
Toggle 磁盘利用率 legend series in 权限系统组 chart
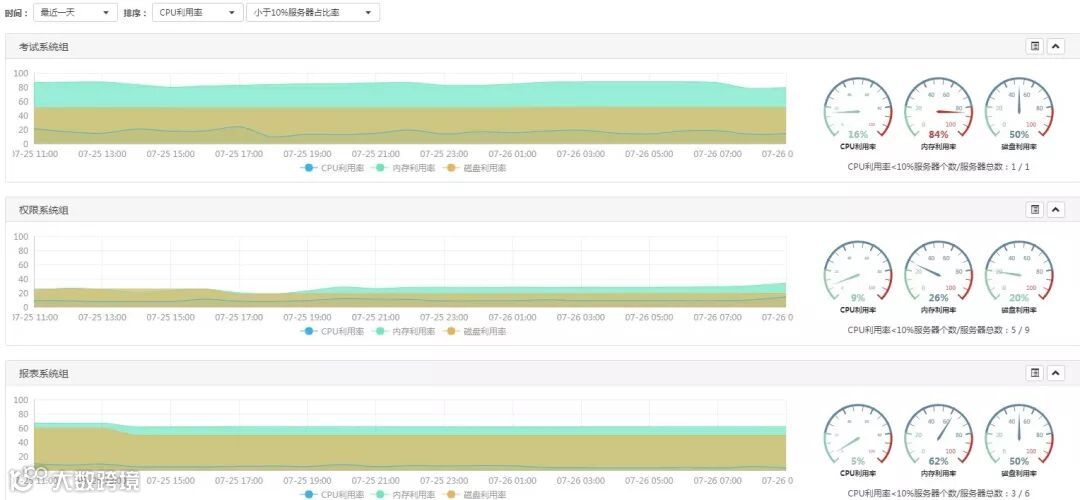(475, 331)
